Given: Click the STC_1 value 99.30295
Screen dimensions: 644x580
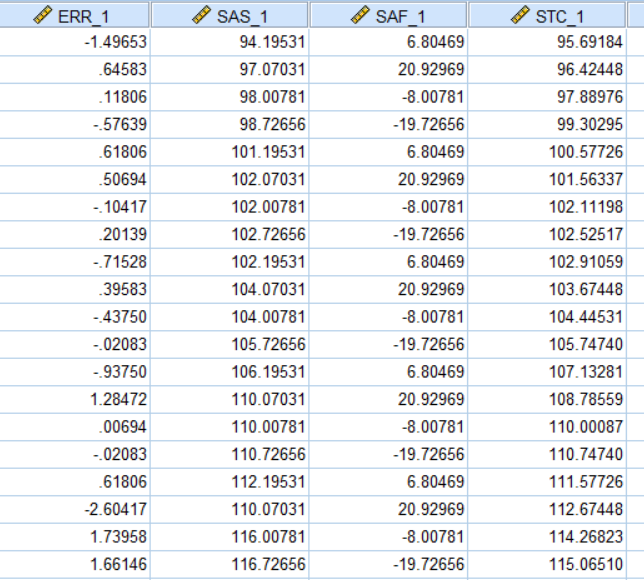Looking at the screenshot, I should tap(590, 124).
